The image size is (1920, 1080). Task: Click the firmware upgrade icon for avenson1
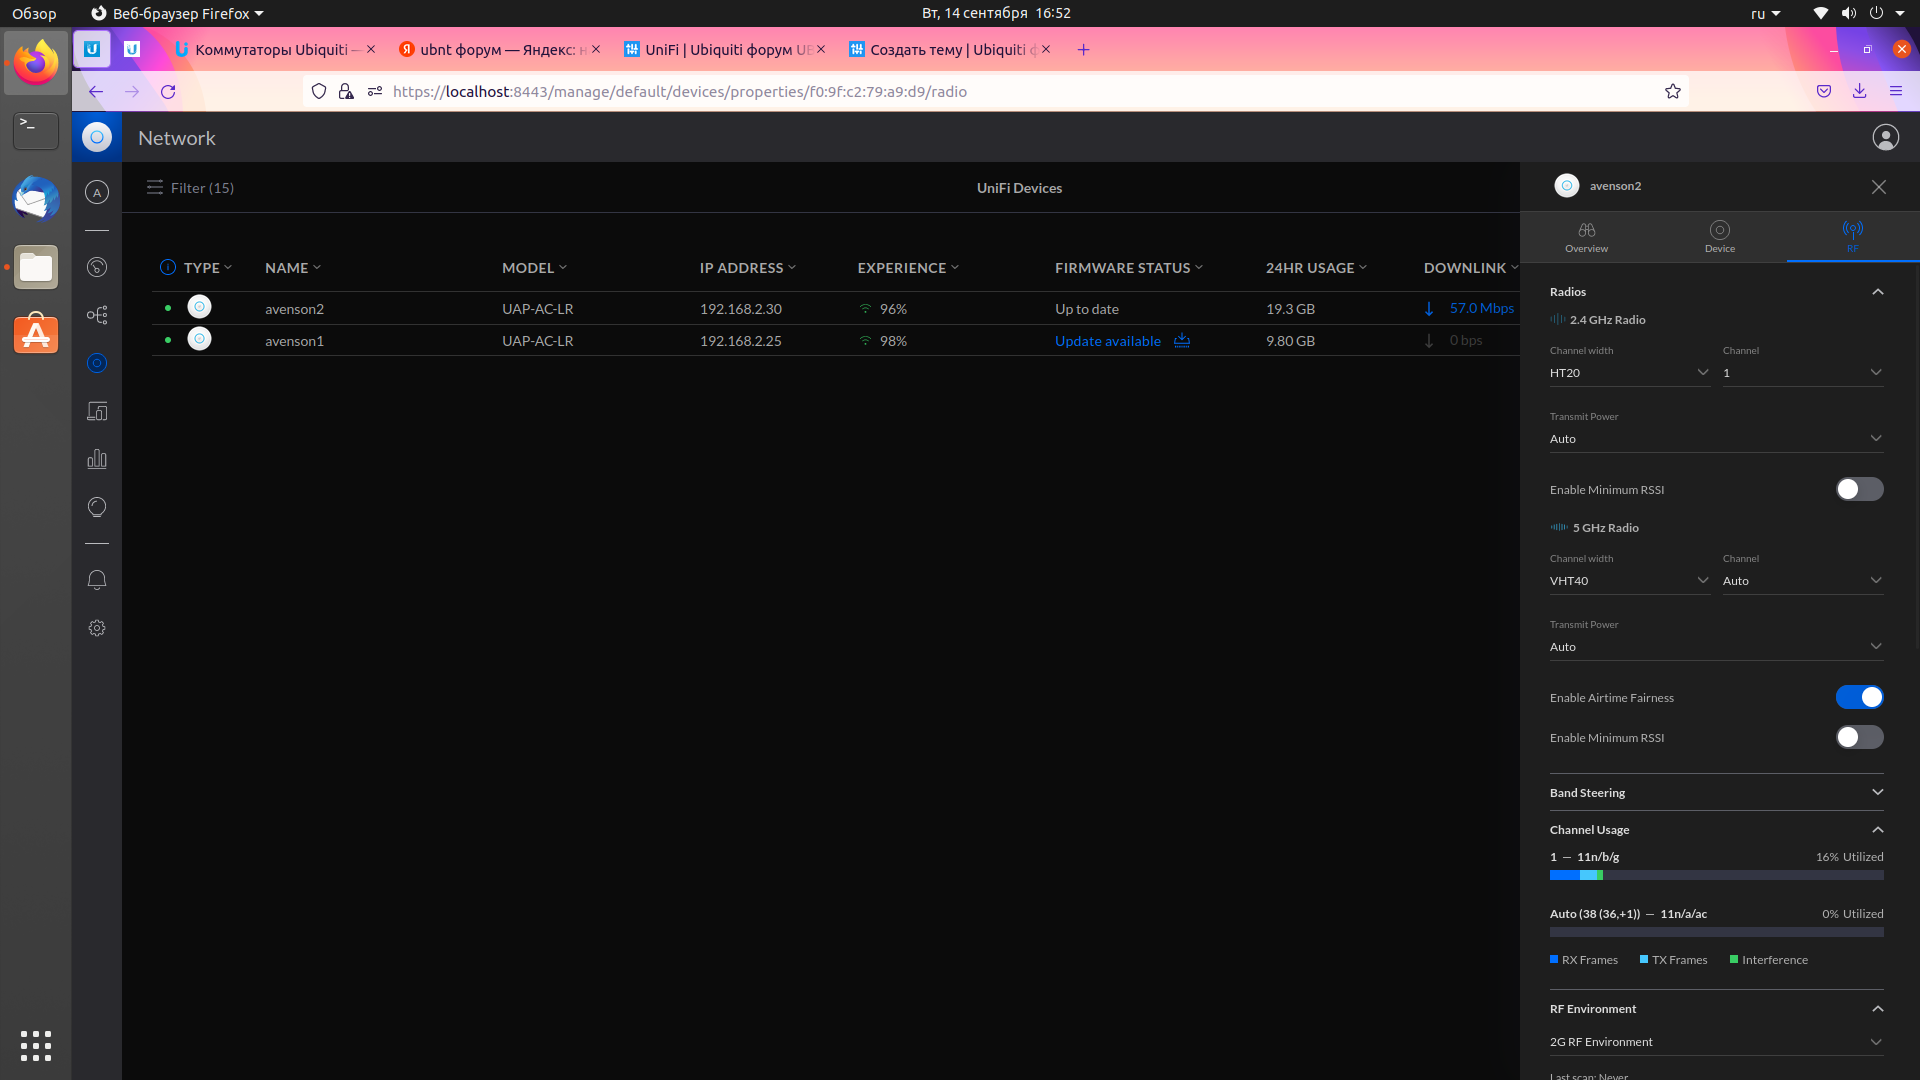tap(1182, 340)
